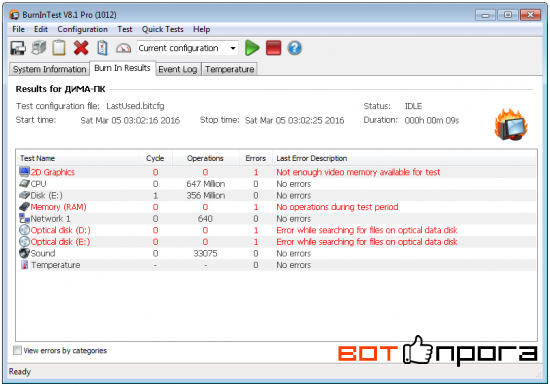Click the Network 1 row icon
Viewport: 550px width, 386px height.
(x=25, y=218)
